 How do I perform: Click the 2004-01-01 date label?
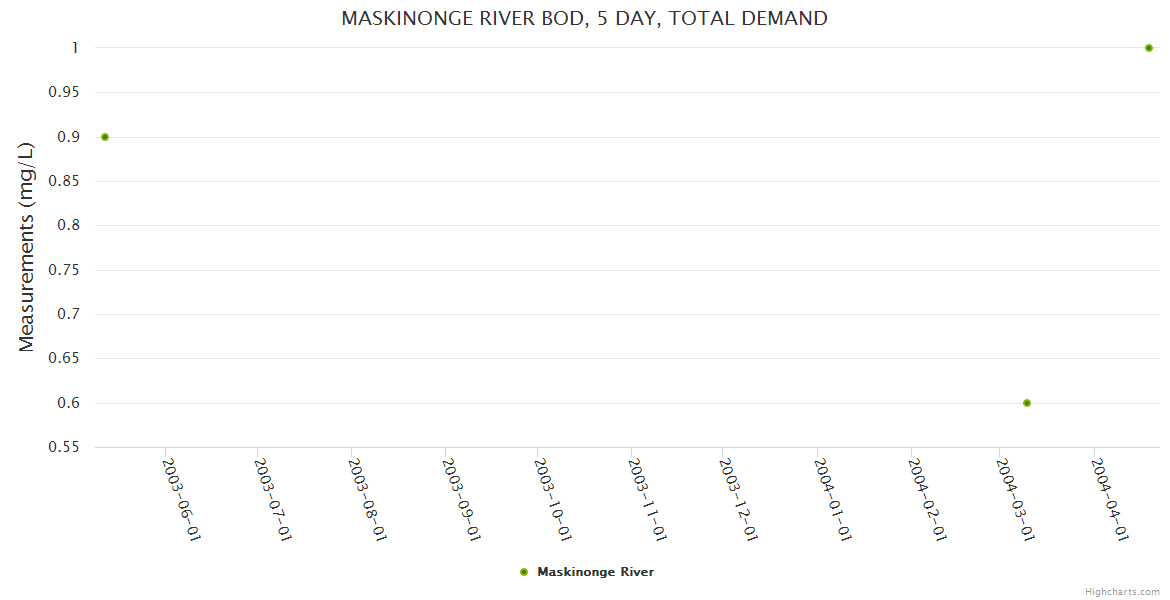(x=833, y=500)
